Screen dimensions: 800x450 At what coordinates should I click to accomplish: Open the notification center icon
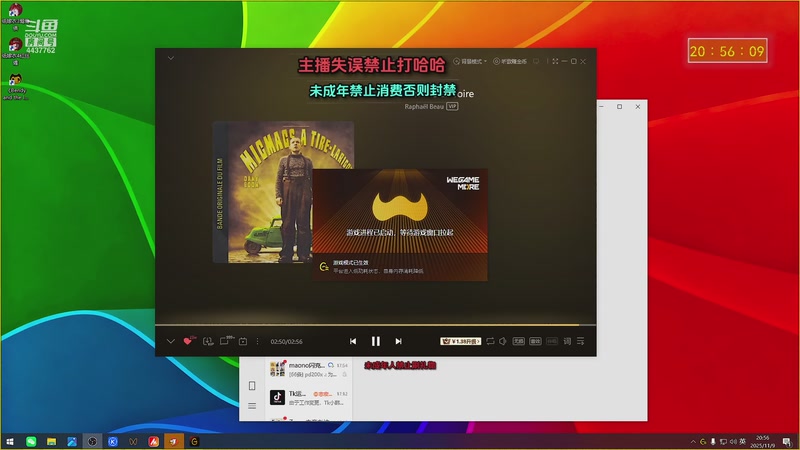point(788,442)
